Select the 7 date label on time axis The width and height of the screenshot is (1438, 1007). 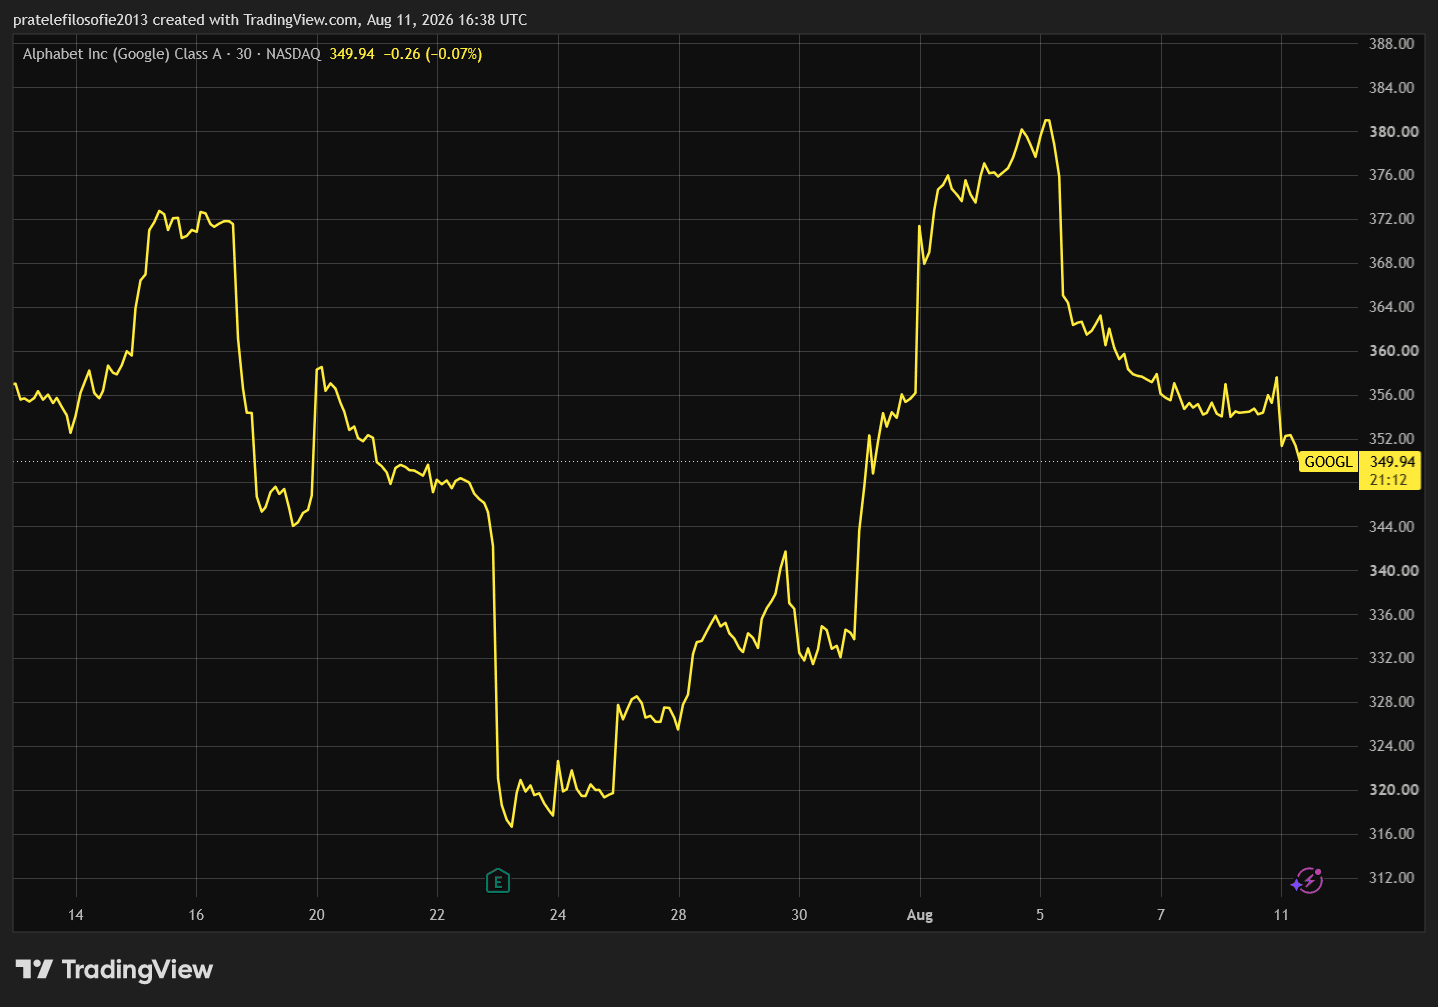point(1161,915)
